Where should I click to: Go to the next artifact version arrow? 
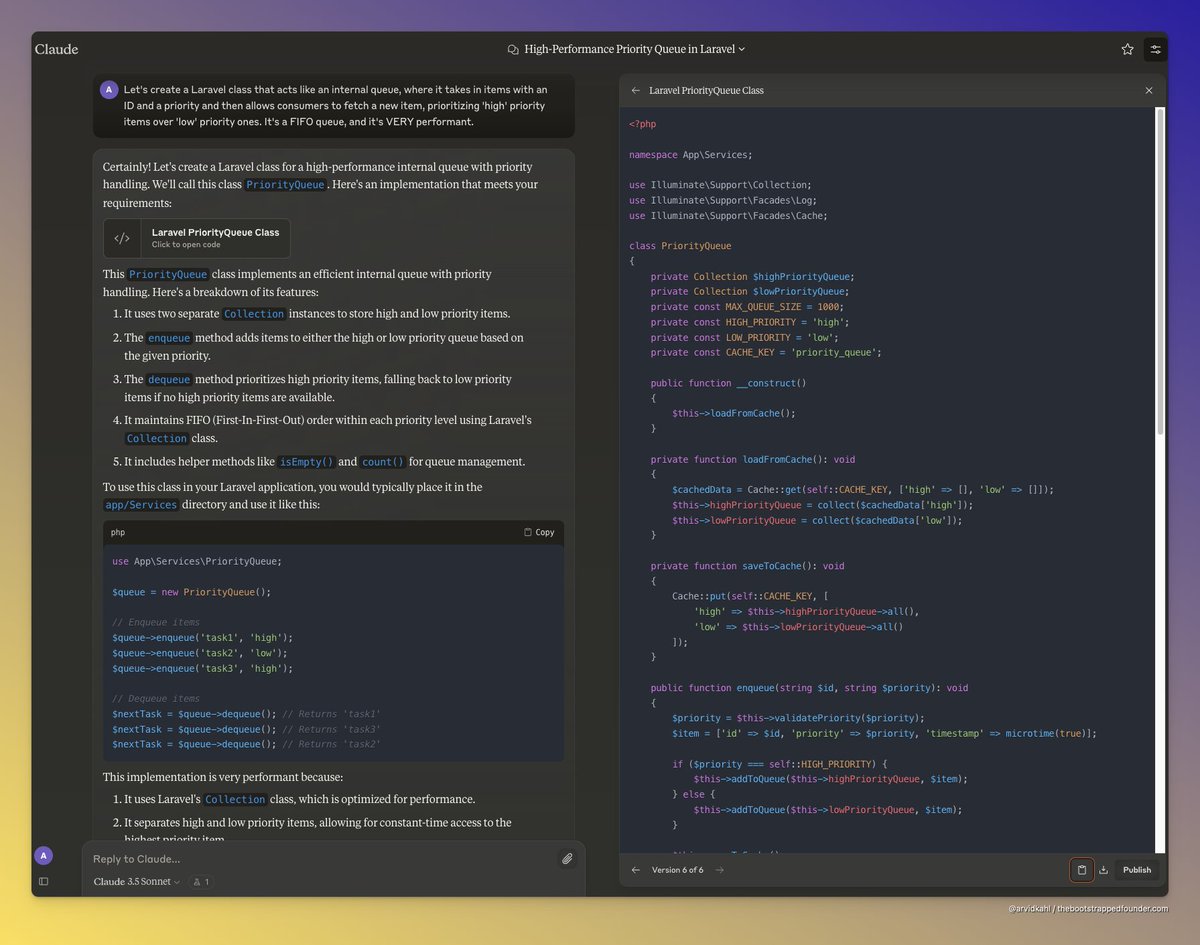(719, 870)
